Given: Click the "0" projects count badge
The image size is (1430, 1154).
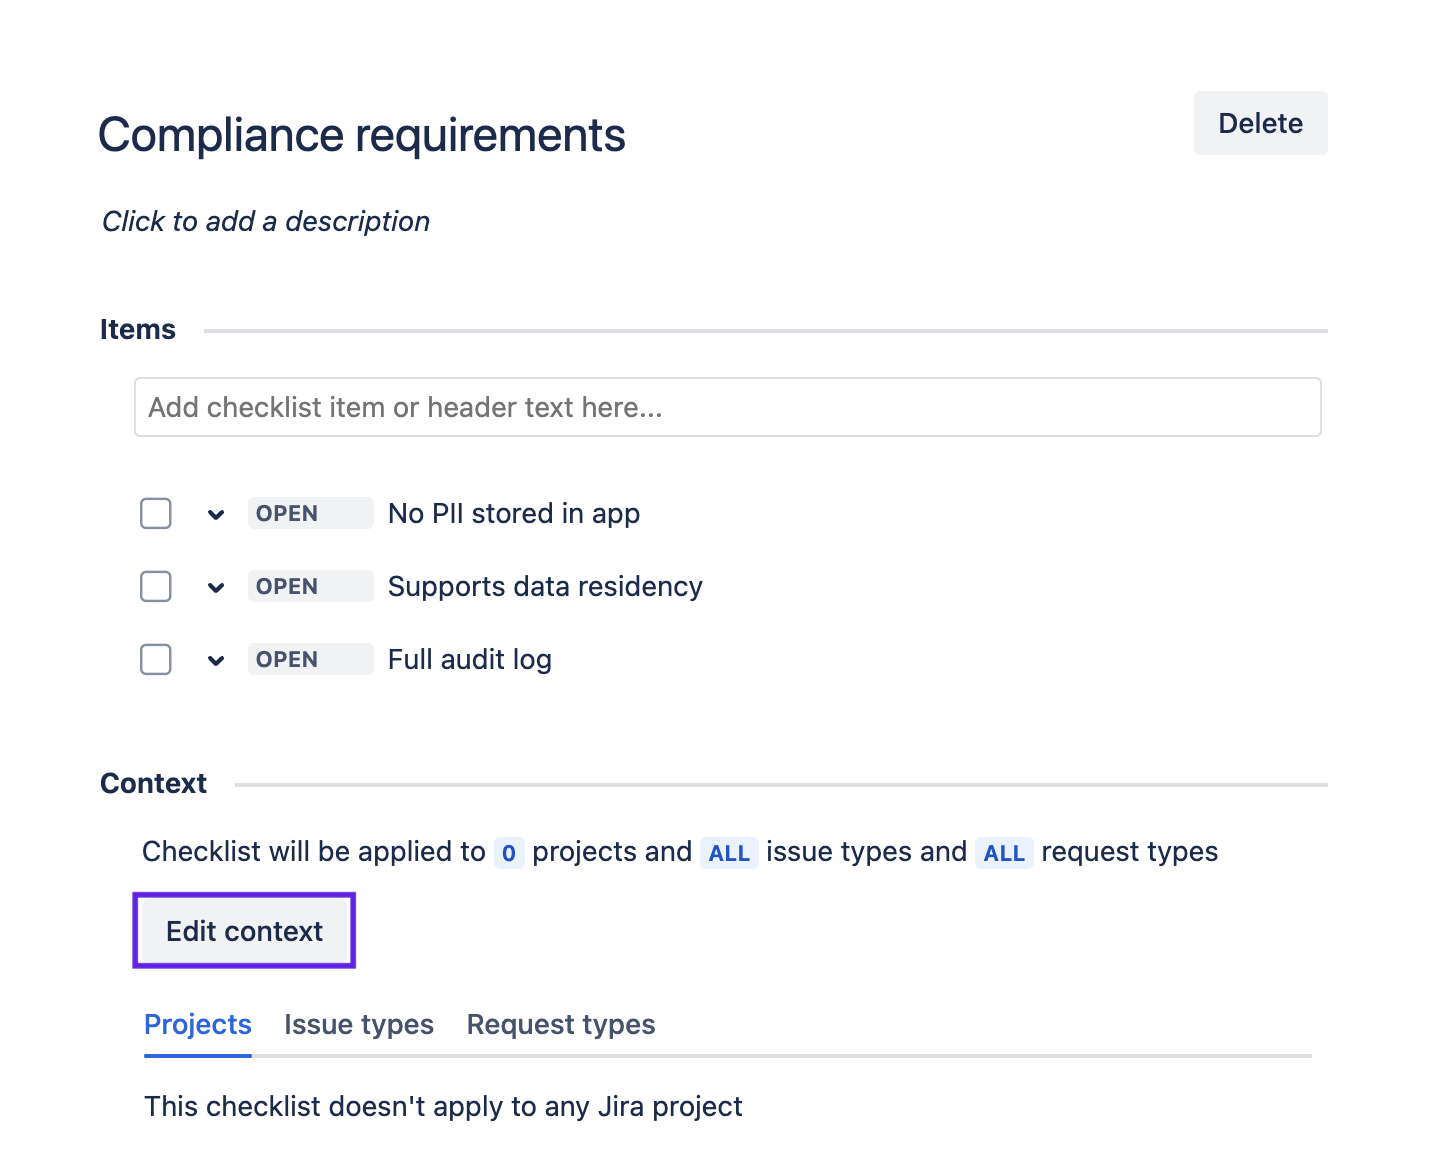Looking at the screenshot, I should click(509, 853).
